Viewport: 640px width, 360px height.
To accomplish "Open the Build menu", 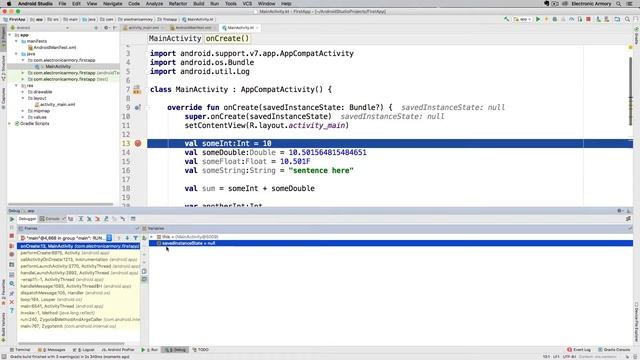I will point(199,3).
